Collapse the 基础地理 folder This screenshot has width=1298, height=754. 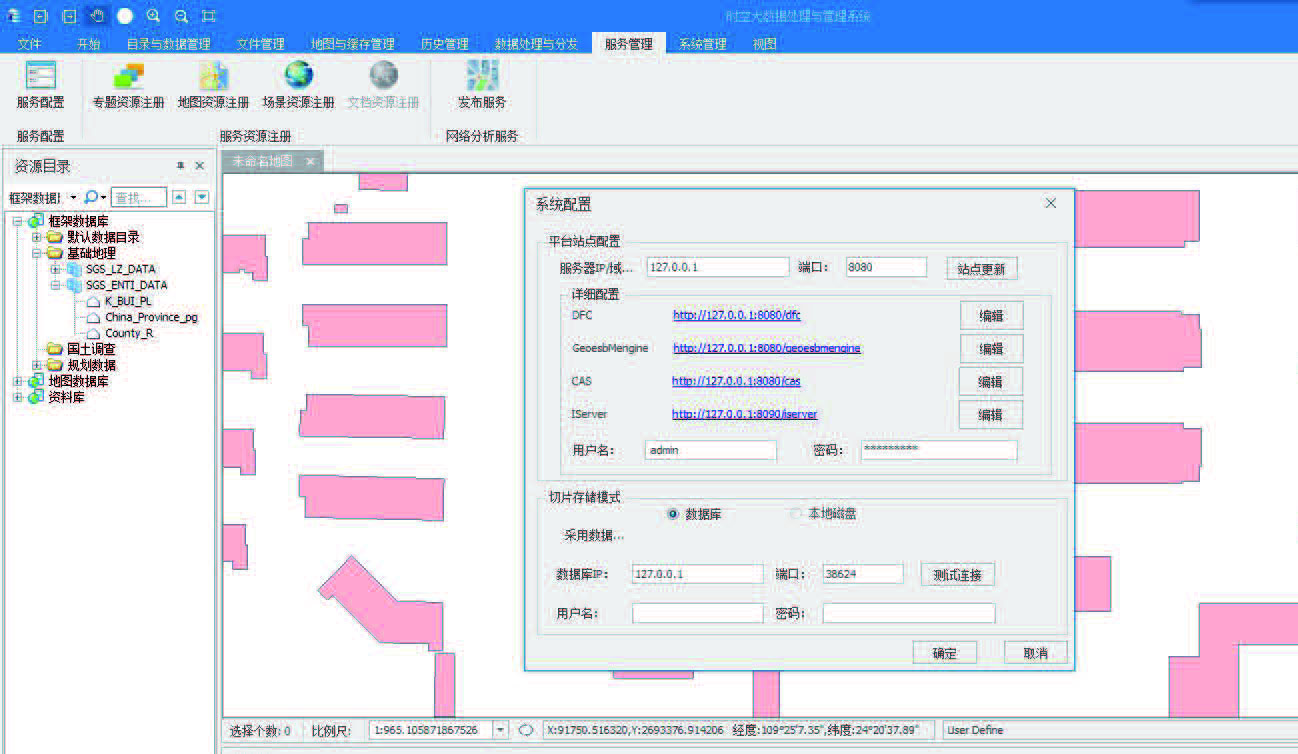(36, 253)
